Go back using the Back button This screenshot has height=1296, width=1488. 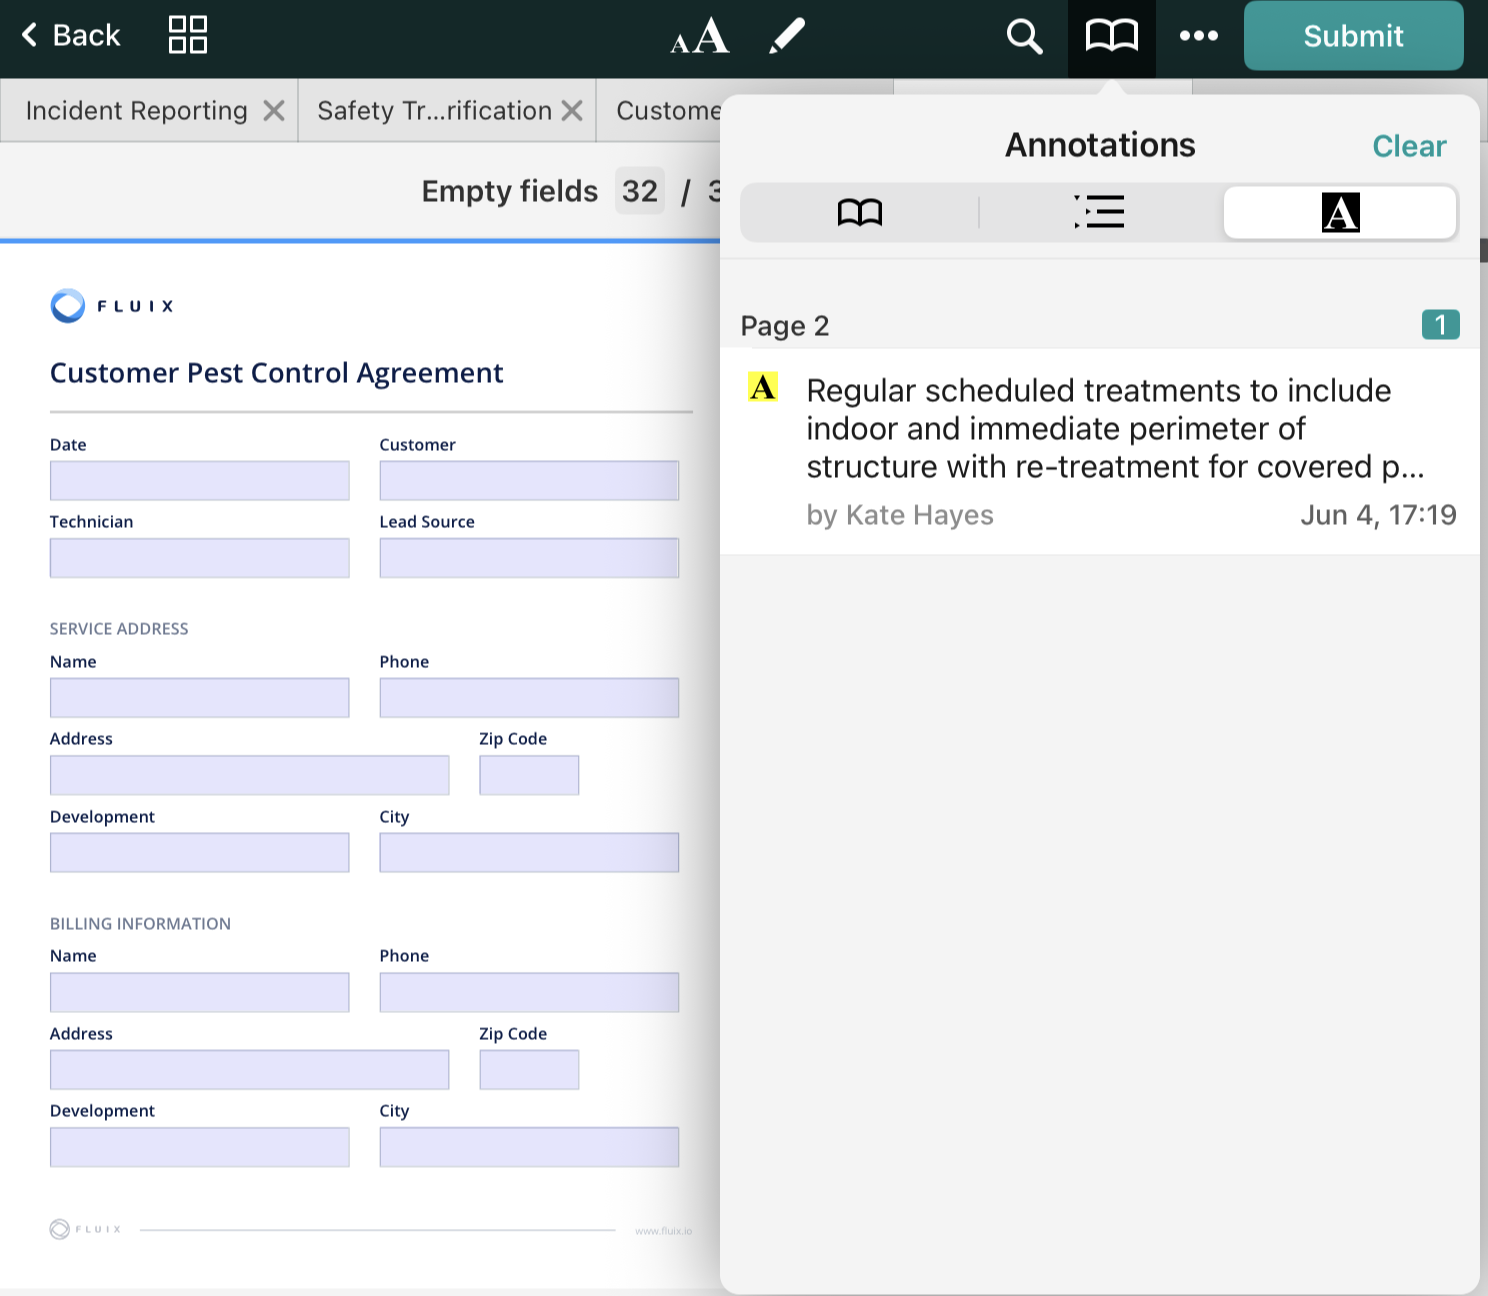(71, 36)
